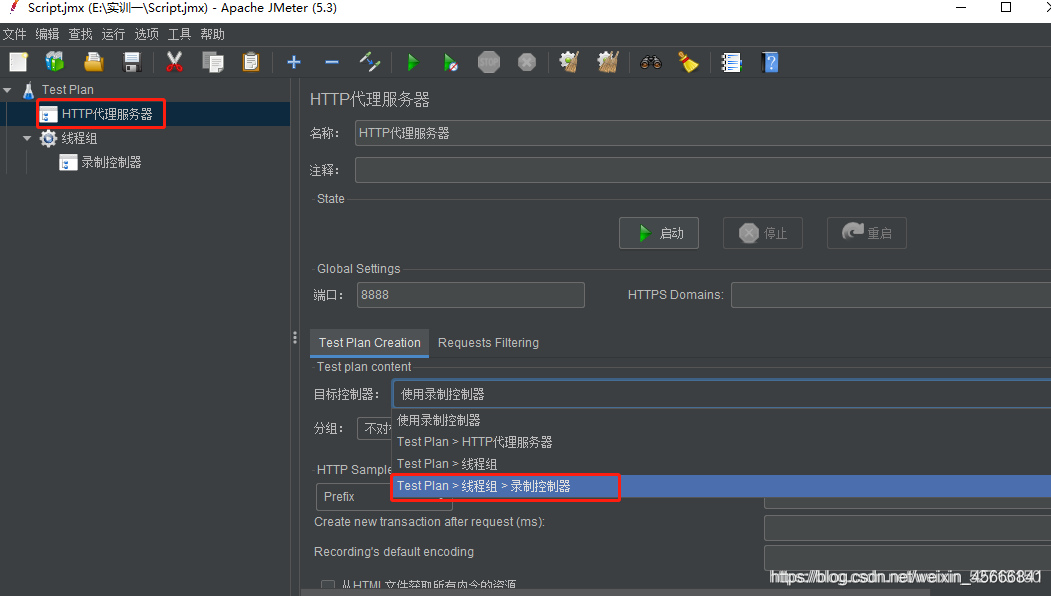Save the test plan with floppy icon
Screen dimensions: 1051x596
coord(131,62)
